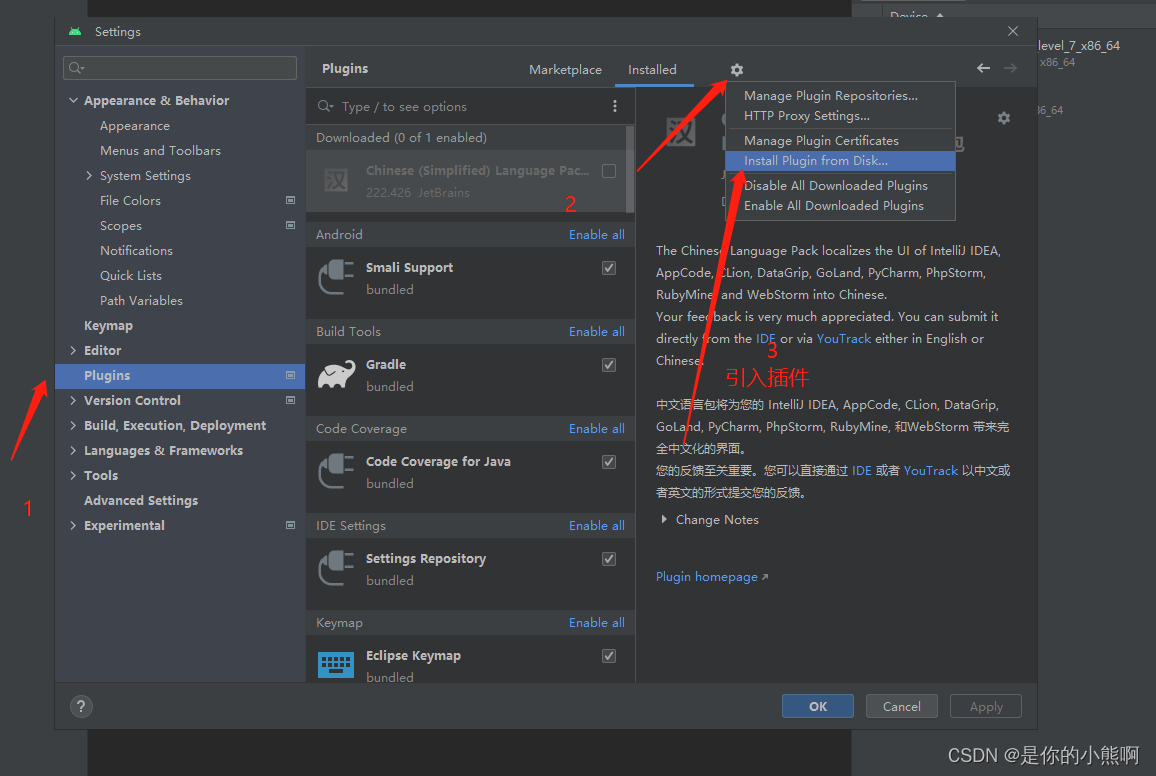Enable the Chinese (Simplified) Language Pack checkbox

click(609, 171)
